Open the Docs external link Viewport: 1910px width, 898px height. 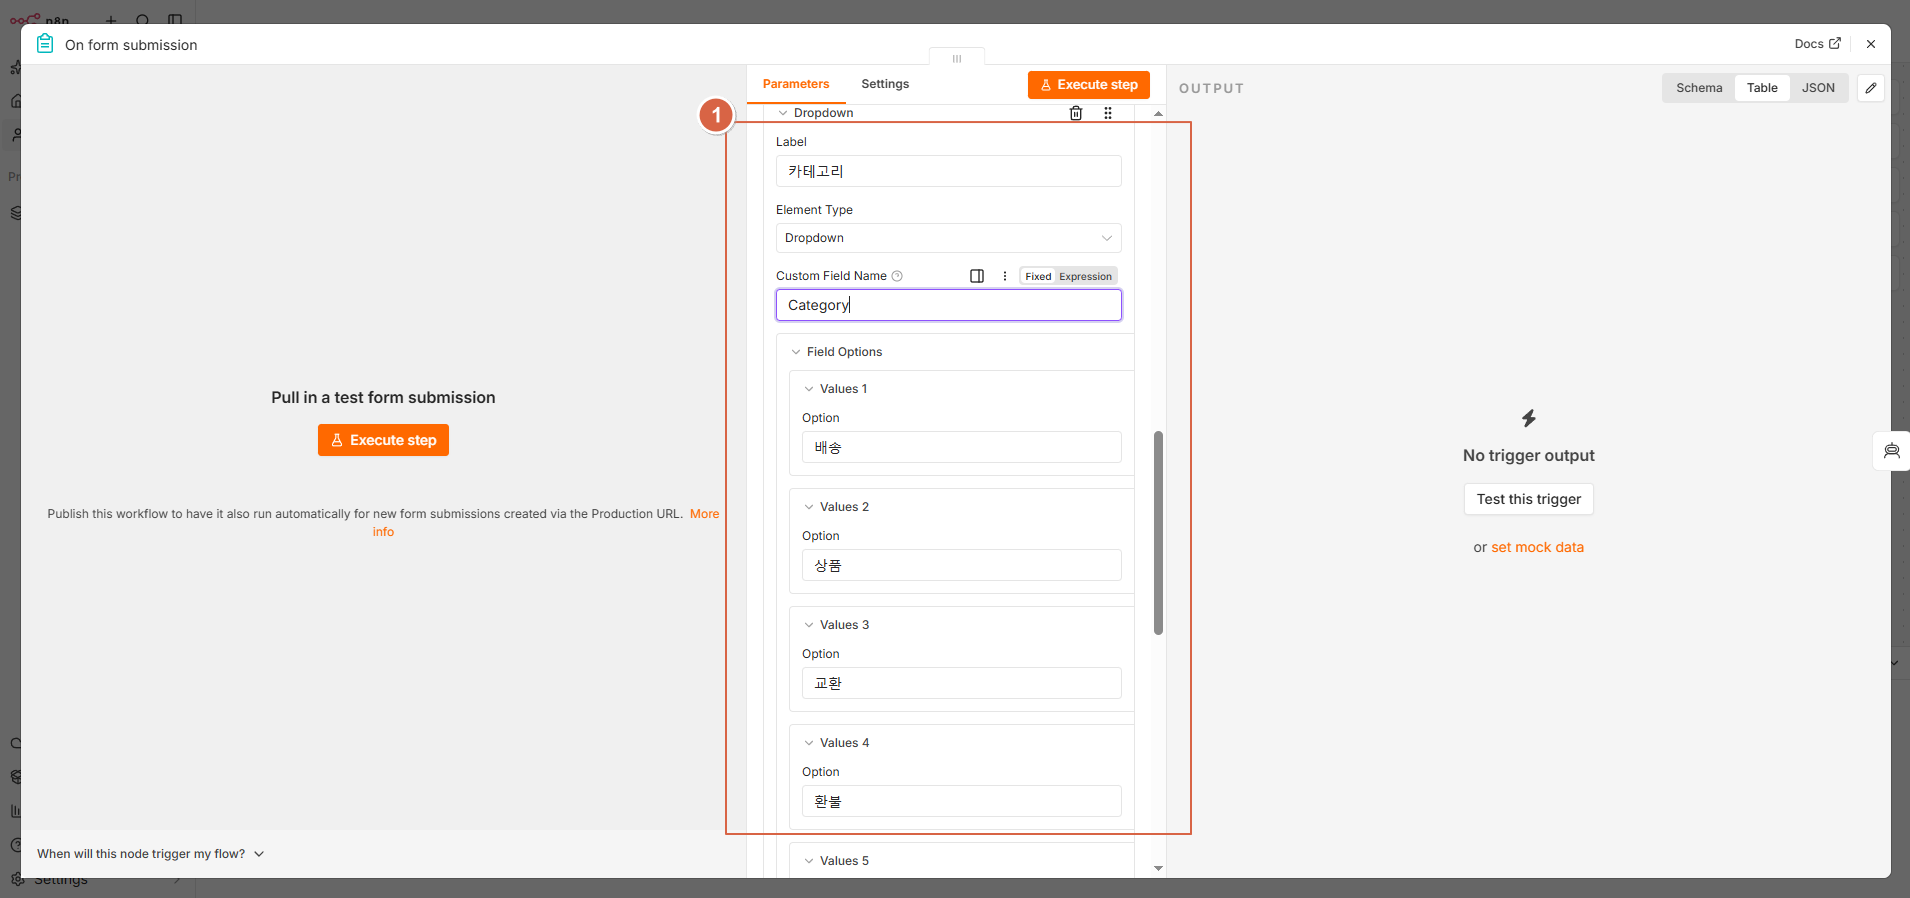coord(1817,44)
